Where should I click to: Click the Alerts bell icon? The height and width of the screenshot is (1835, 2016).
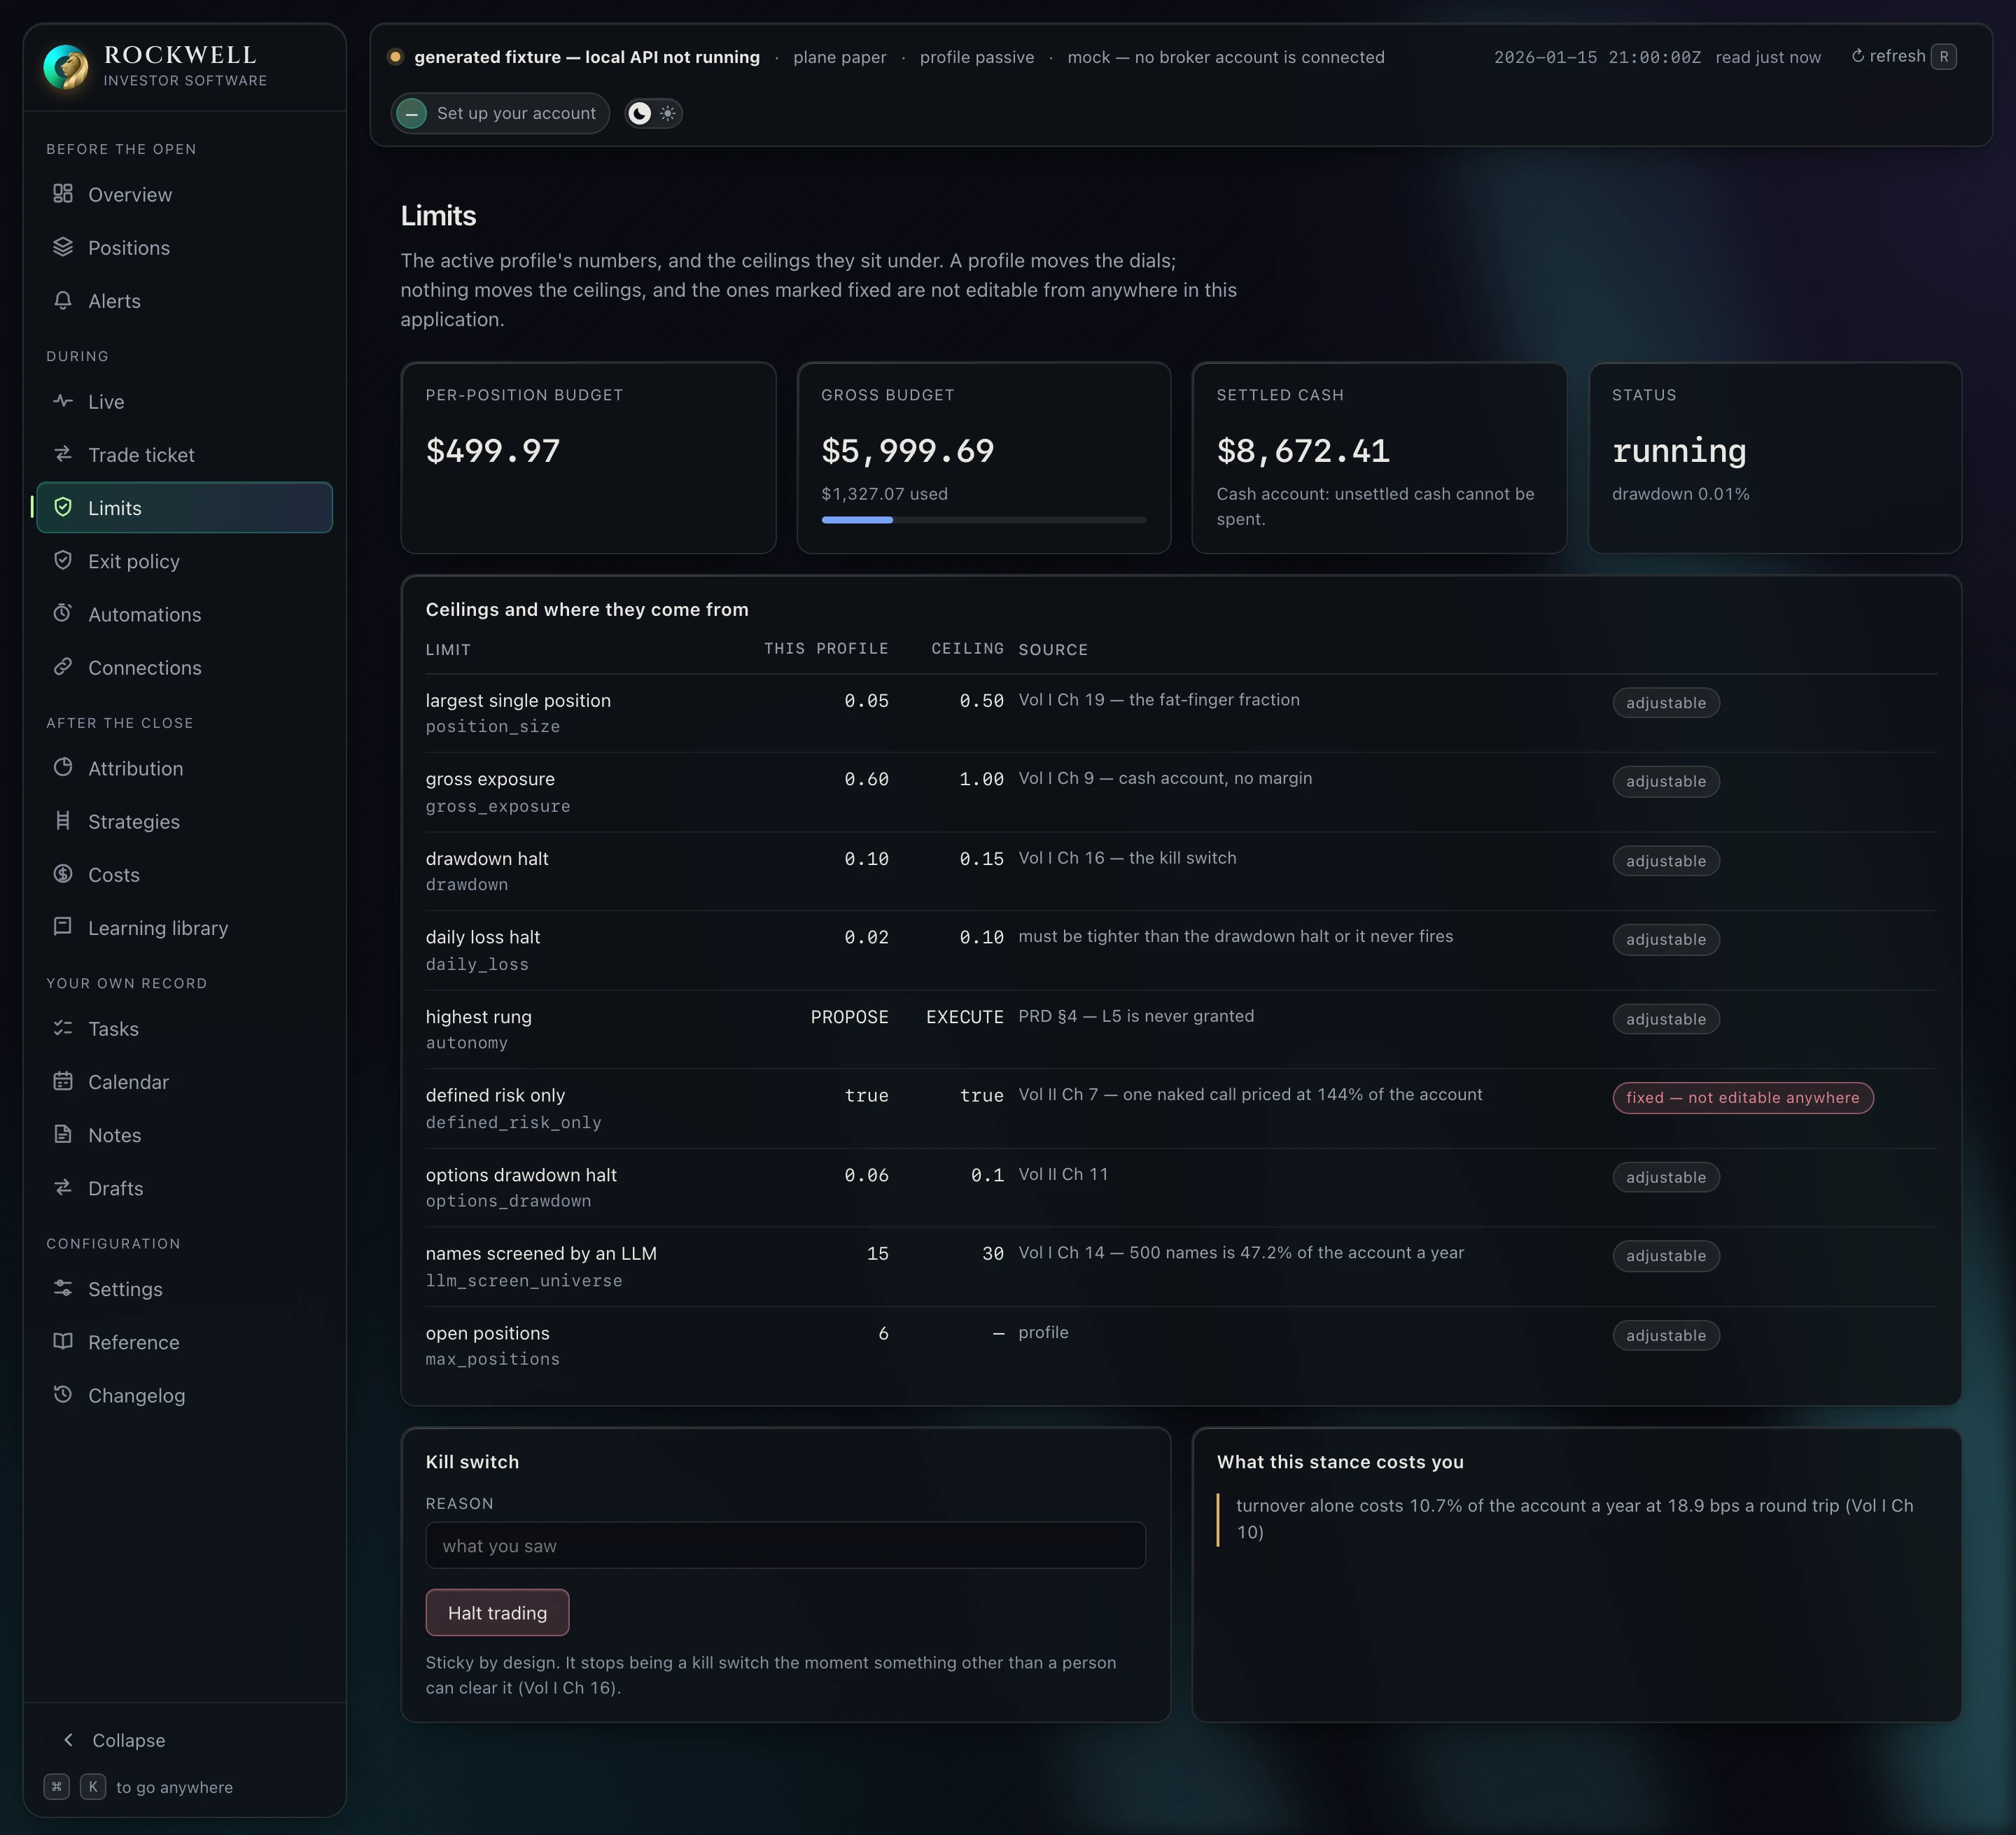(63, 300)
